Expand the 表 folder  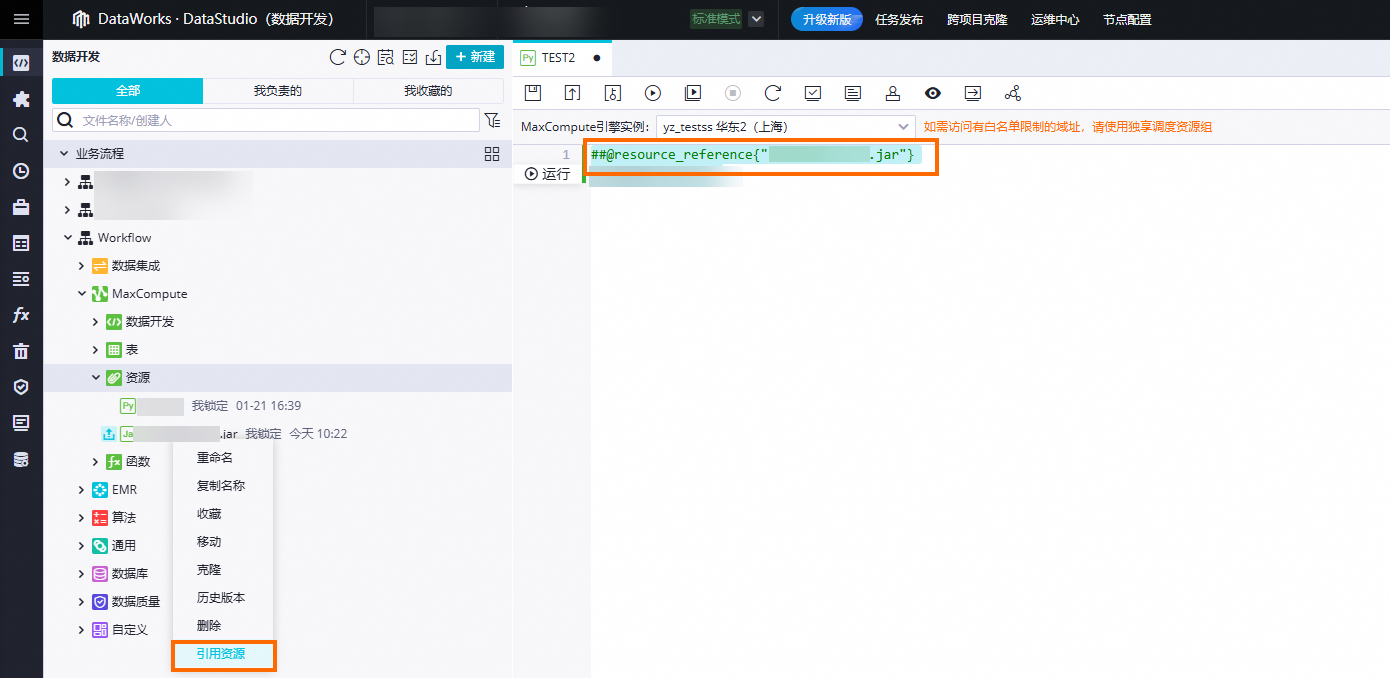tap(96, 350)
